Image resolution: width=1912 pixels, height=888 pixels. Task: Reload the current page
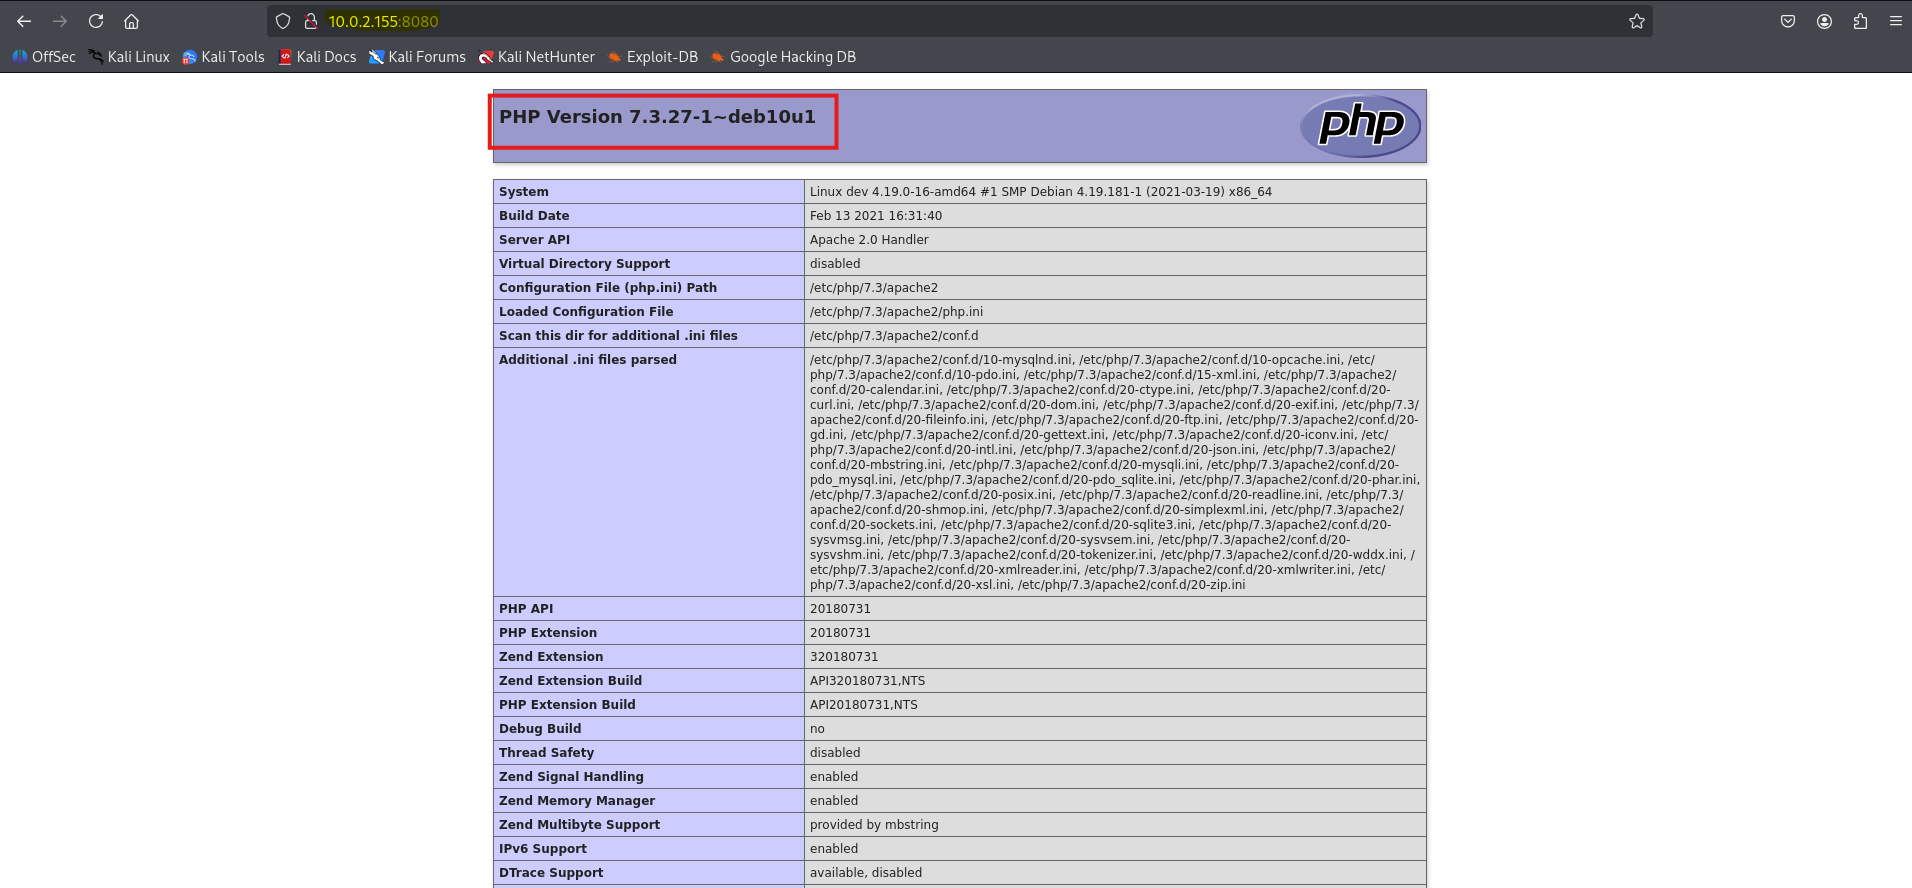coord(96,21)
